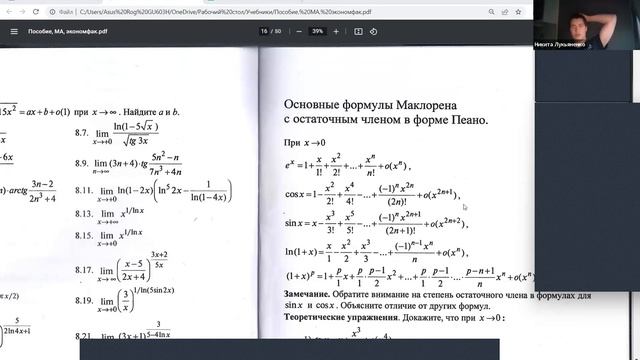Zoom out the PDF with minus button
The height and width of the screenshot is (360, 640).
click(299, 31)
